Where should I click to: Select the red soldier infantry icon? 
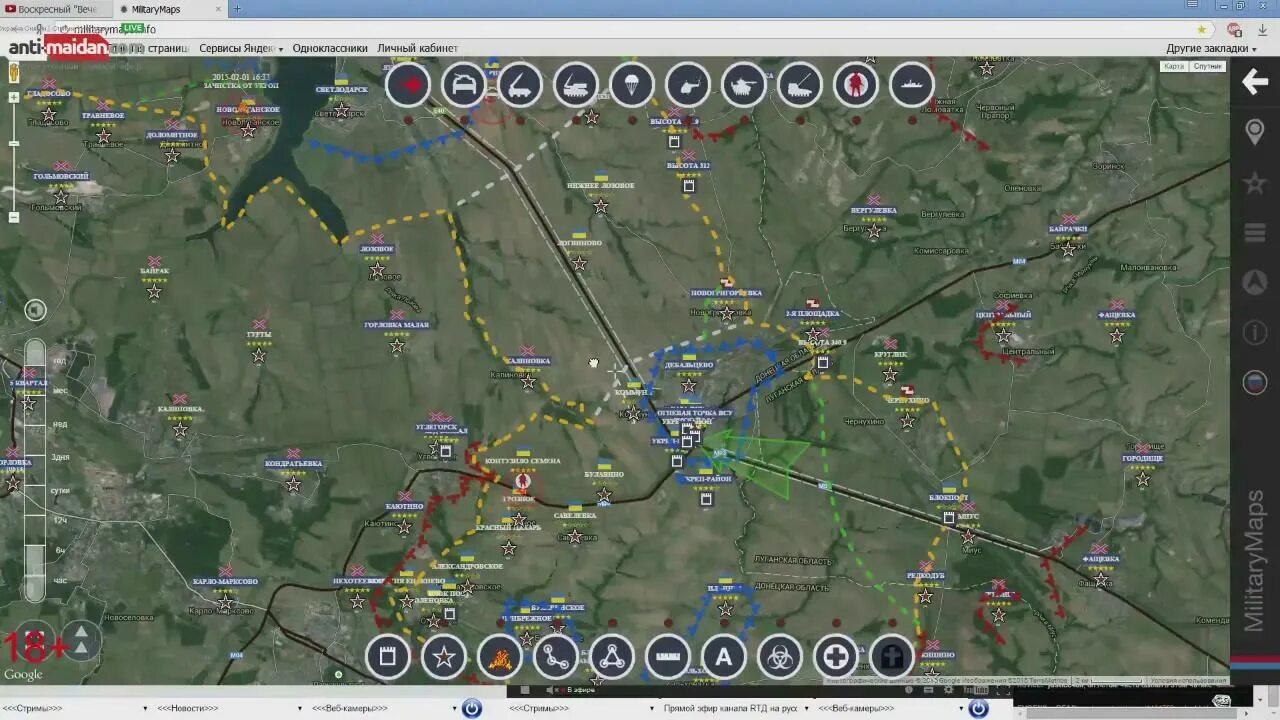coord(855,86)
